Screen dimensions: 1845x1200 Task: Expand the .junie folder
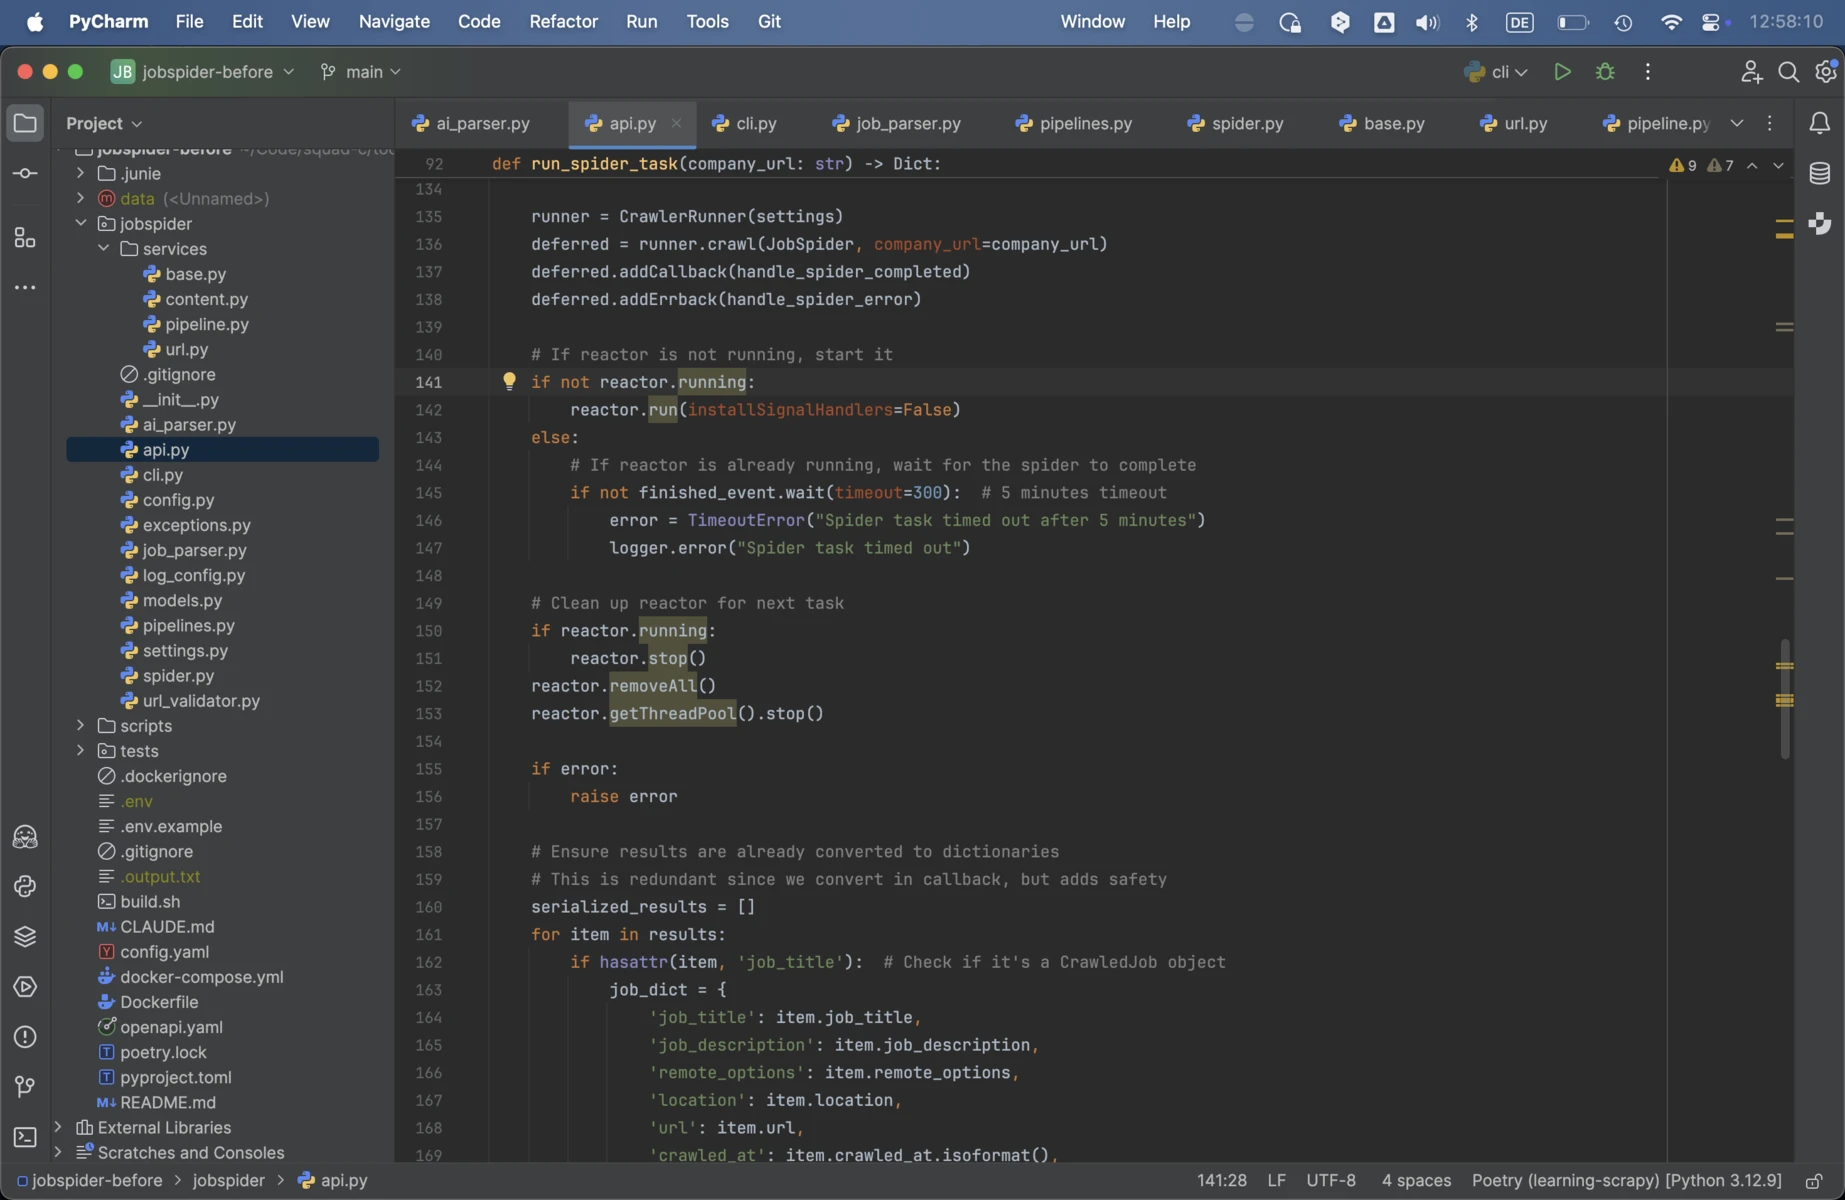(x=81, y=173)
